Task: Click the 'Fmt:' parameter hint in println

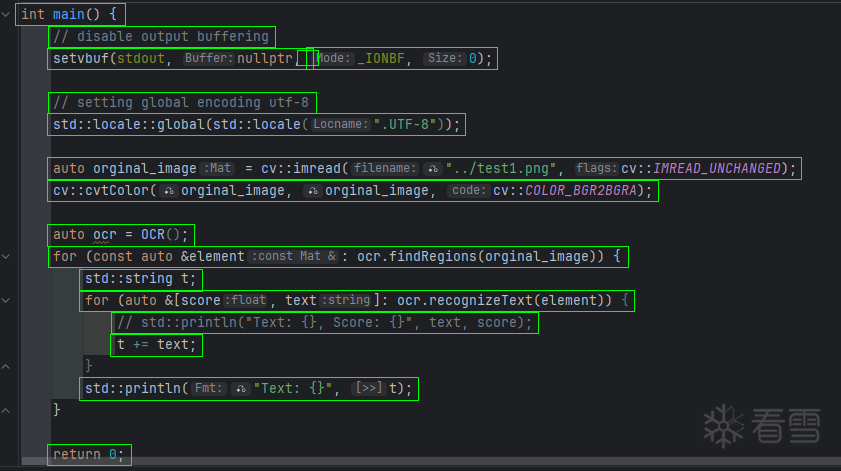Action: 209,388
